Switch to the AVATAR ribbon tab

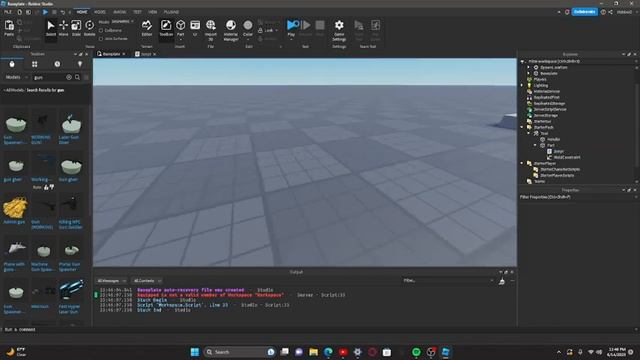coord(120,12)
